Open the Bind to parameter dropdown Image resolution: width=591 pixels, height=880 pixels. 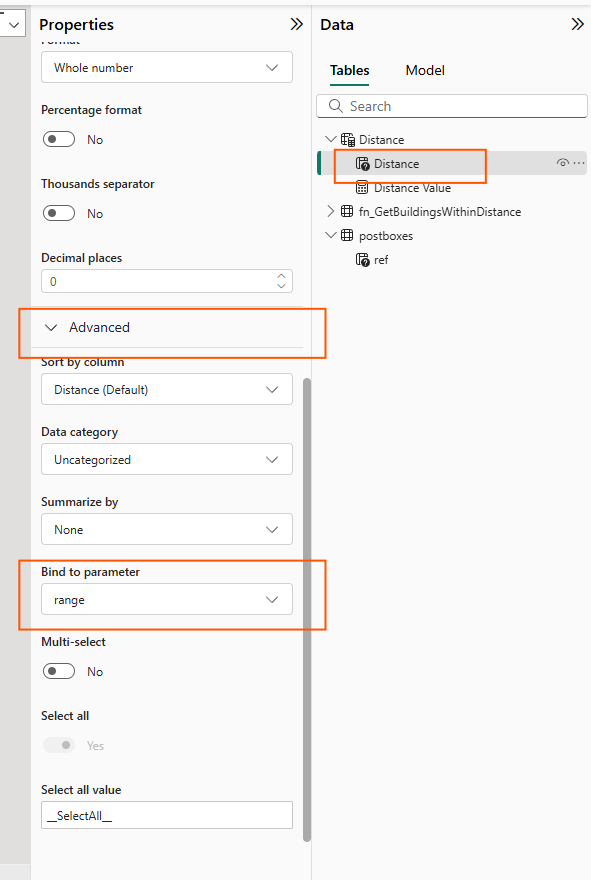tap(167, 599)
